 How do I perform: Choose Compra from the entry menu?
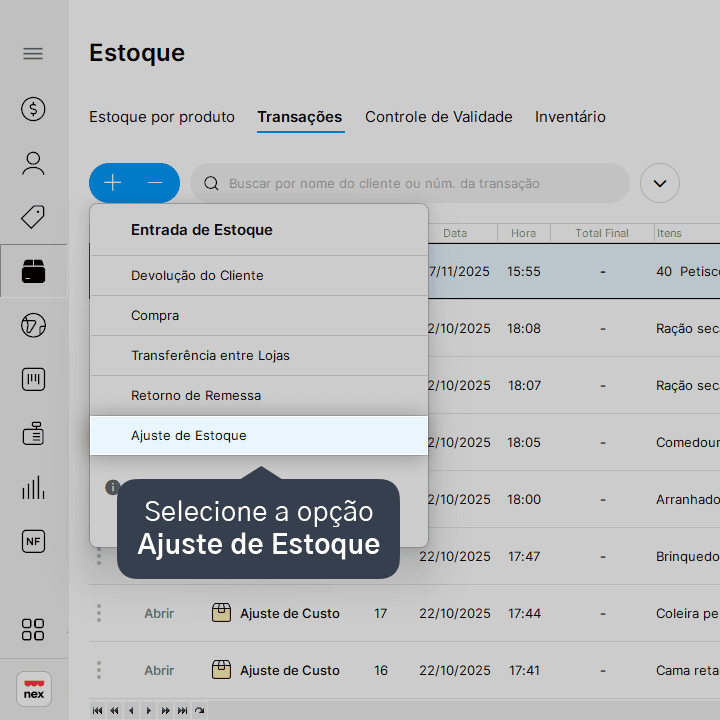[x=259, y=315]
